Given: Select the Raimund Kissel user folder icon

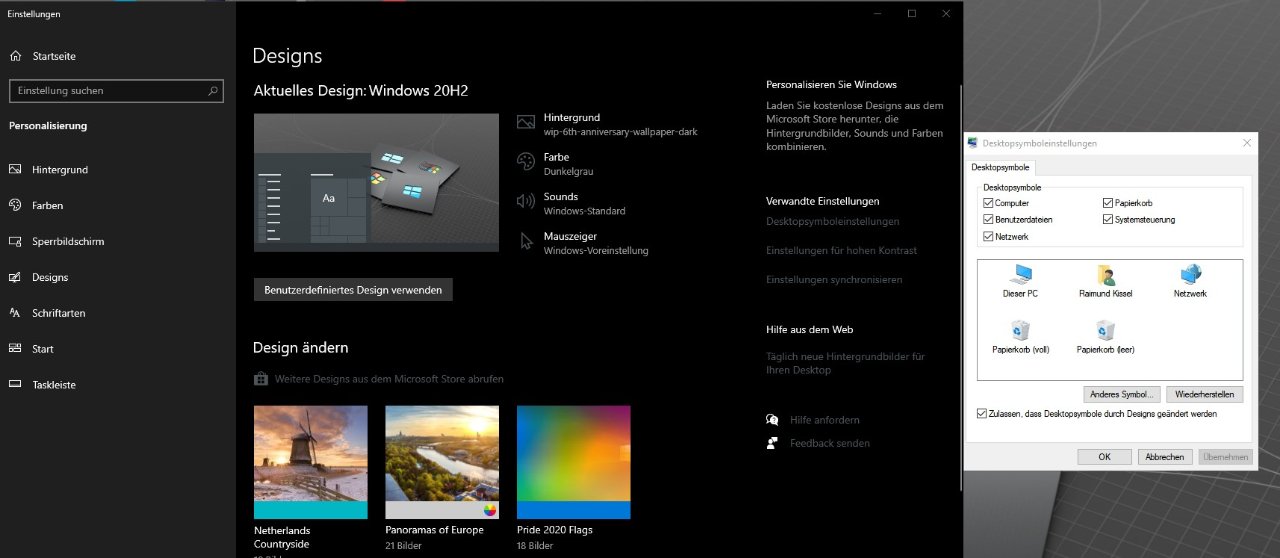Looking at the screenshot, I should point(1106,275).
